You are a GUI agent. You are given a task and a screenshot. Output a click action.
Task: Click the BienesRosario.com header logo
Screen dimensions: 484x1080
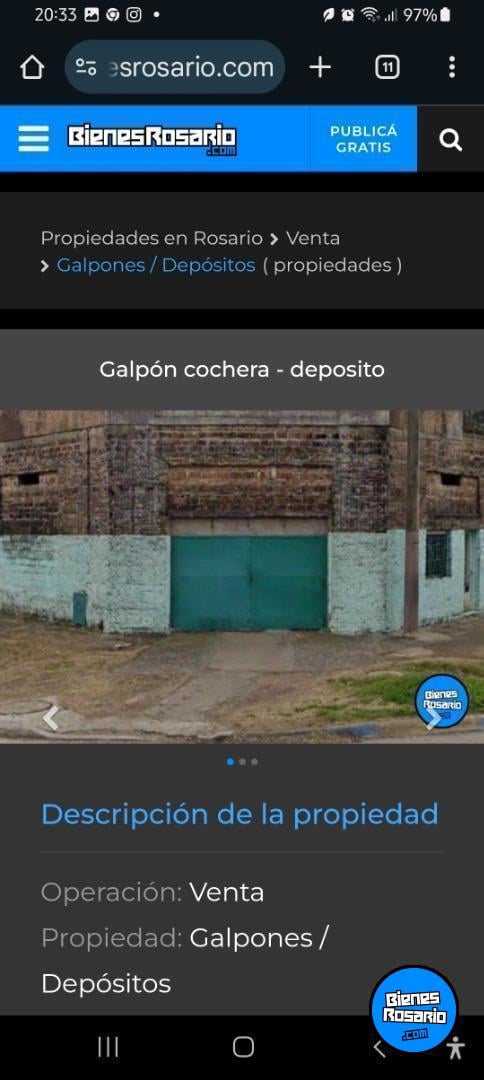pyautogui.click(x=152, y=140)
